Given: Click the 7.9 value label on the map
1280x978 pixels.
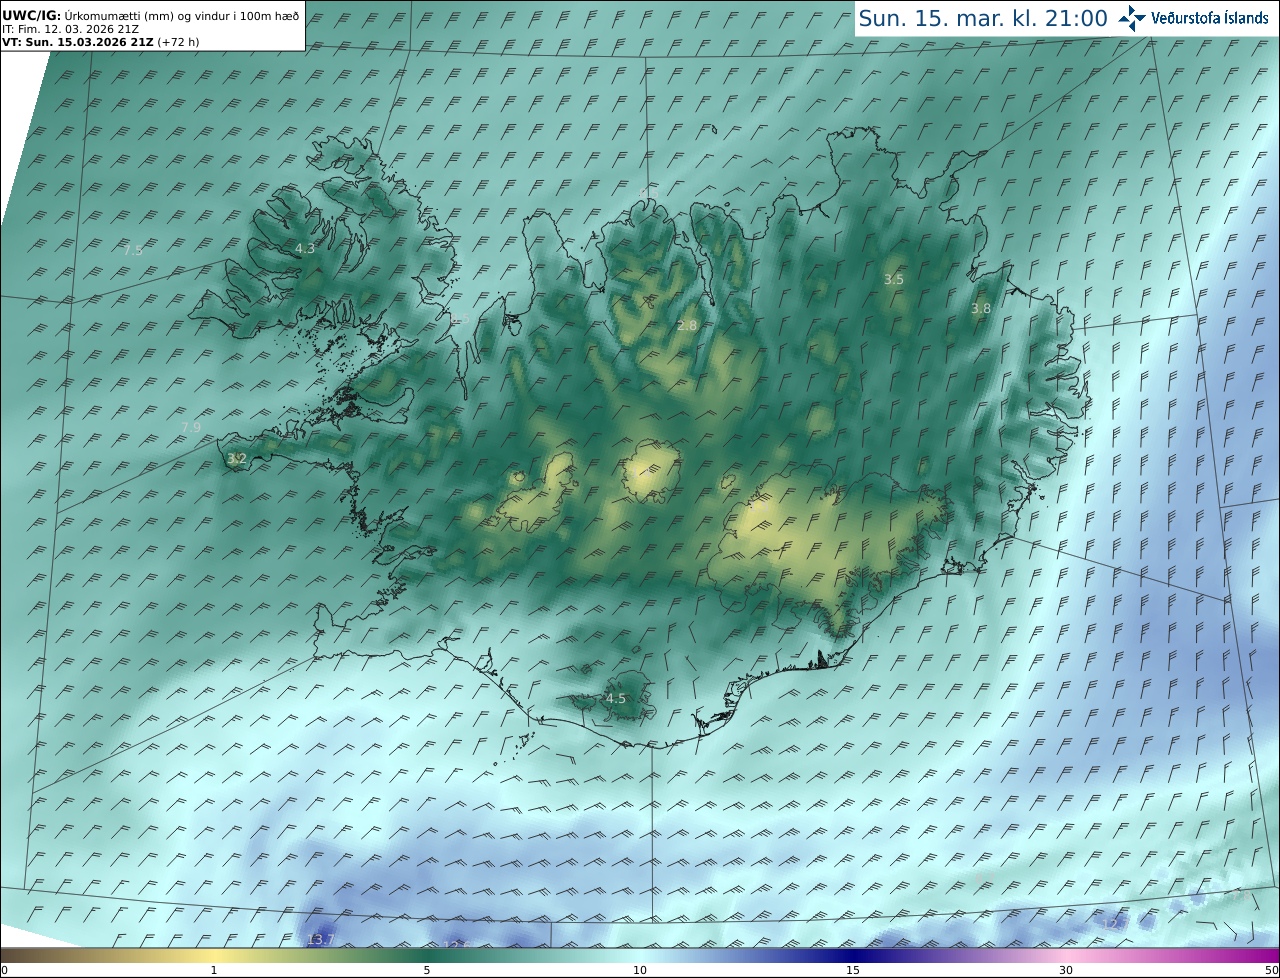Looking at the screenshot, I should (191, 428).
